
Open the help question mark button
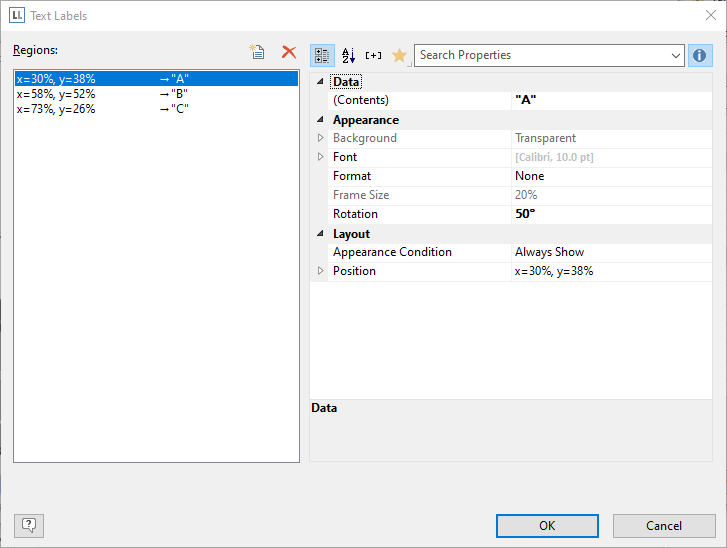(29, 525)
